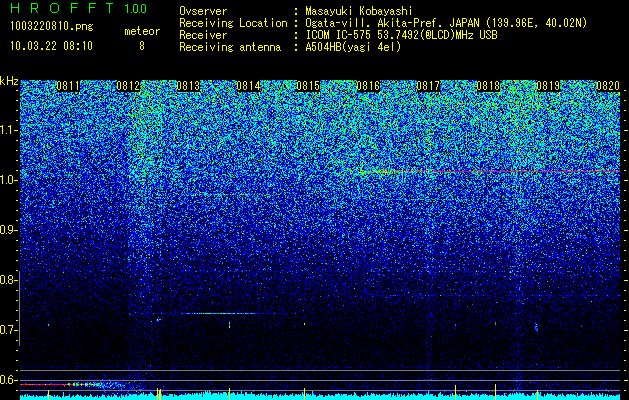Click the leftmost yellow meteor tick in bottom strip

[x=48, y=394]
